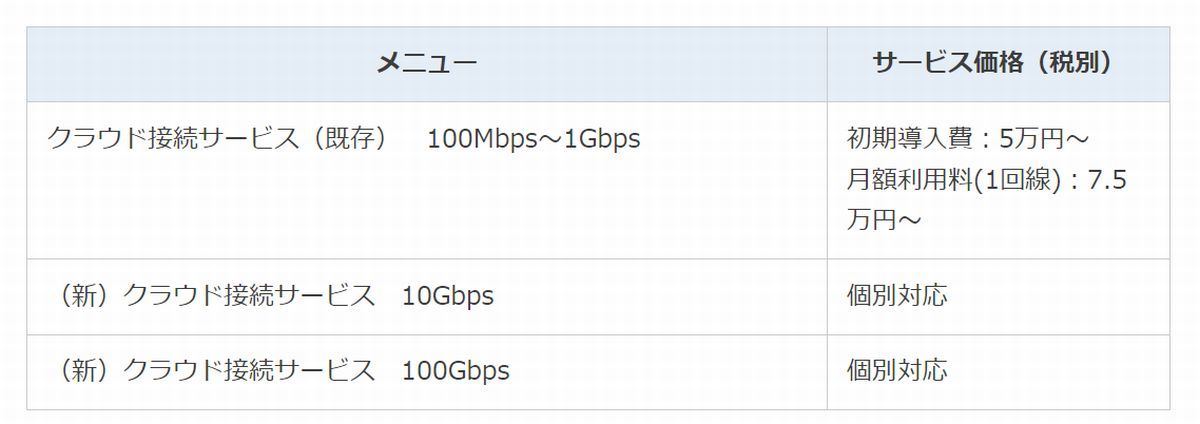Viewport: 1200px width, 424px height.
Task: Click （新） label in the 100Gbps row
Action: tap(84, 371)
